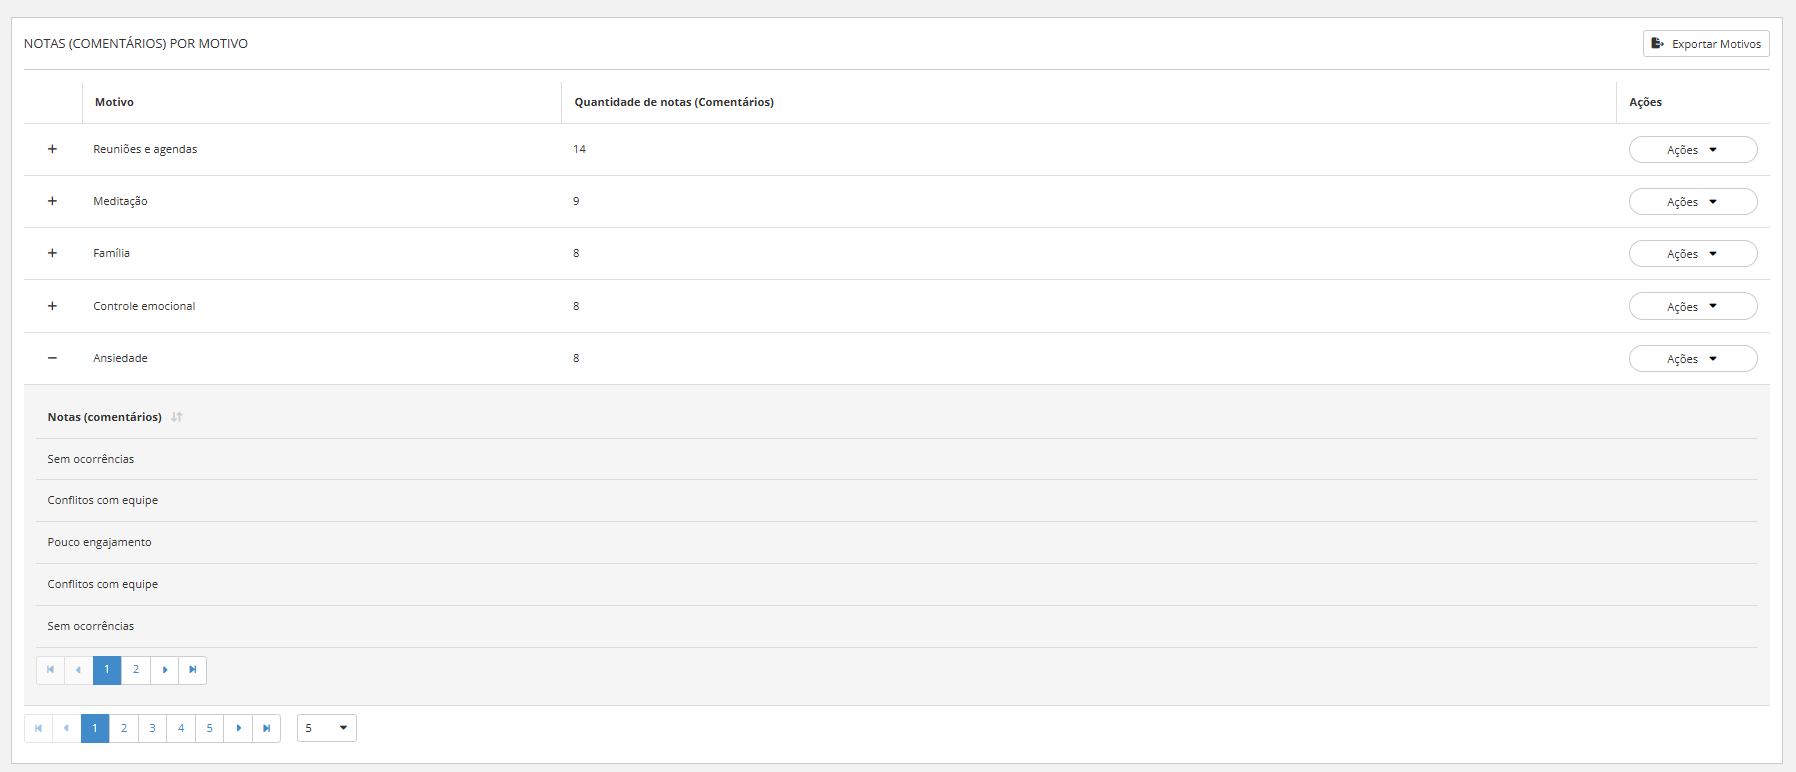Expand the Meditação row
The width and height of the screenshot is (1796, 772).
pos(52,201)
